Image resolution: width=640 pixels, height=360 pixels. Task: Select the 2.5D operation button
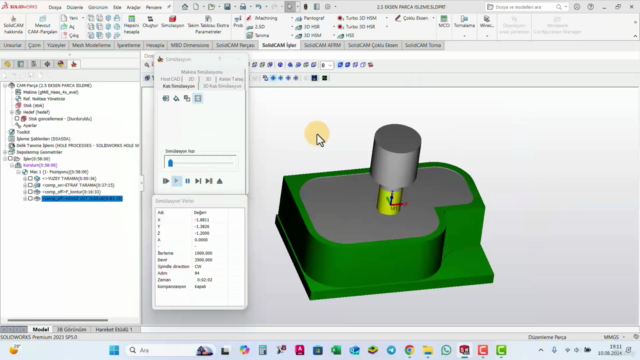point(256,27)
